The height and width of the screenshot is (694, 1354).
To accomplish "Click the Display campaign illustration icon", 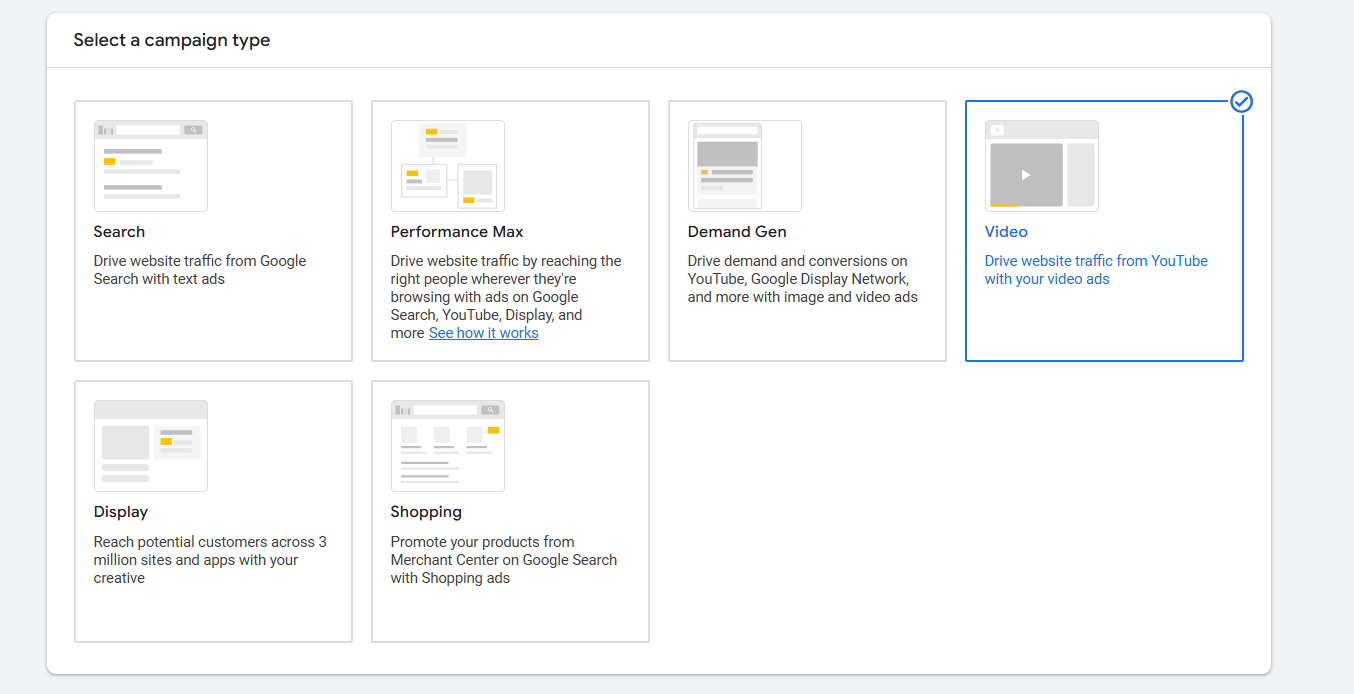I will click(x=150, y=446).
